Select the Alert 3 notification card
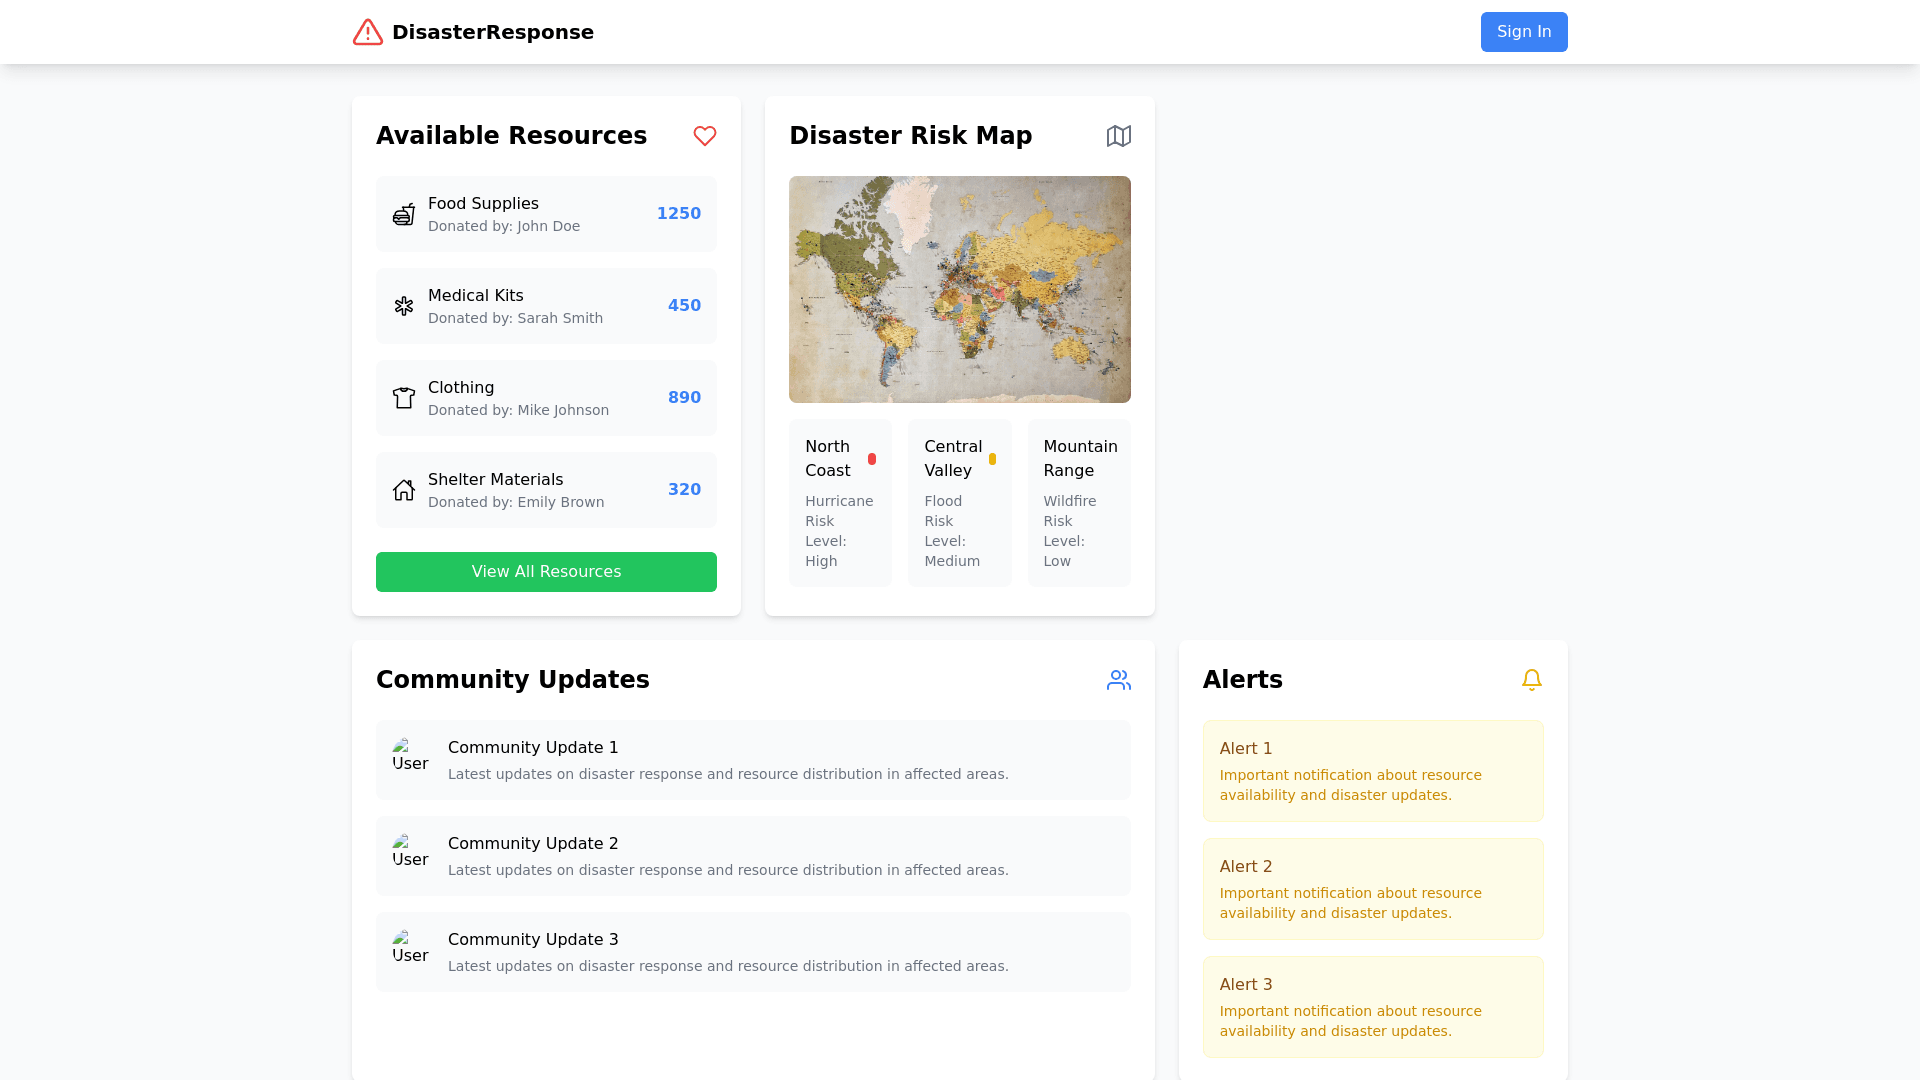The image size is (1920, 1080). [x=1372, y=1007]
